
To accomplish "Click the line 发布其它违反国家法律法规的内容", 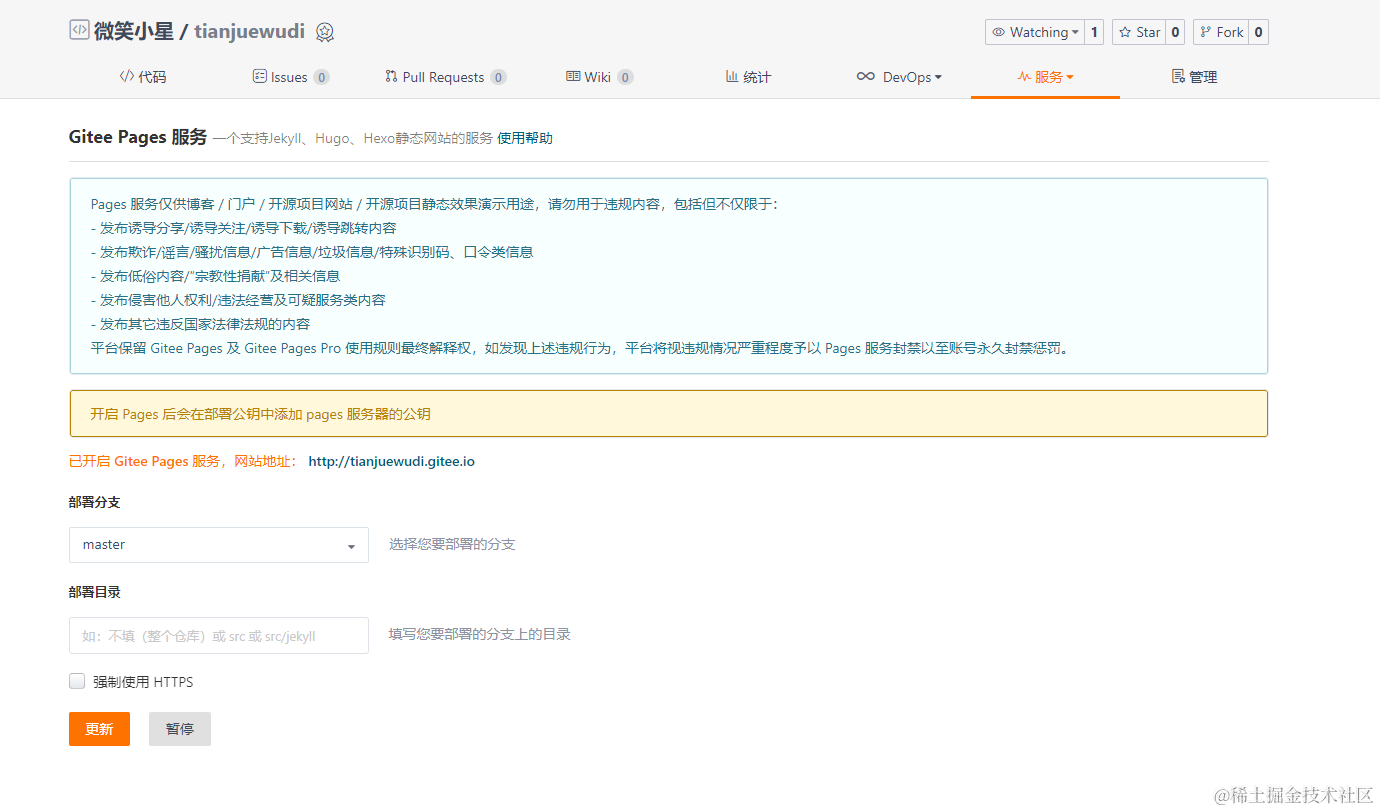I will [x=200, y=324].
